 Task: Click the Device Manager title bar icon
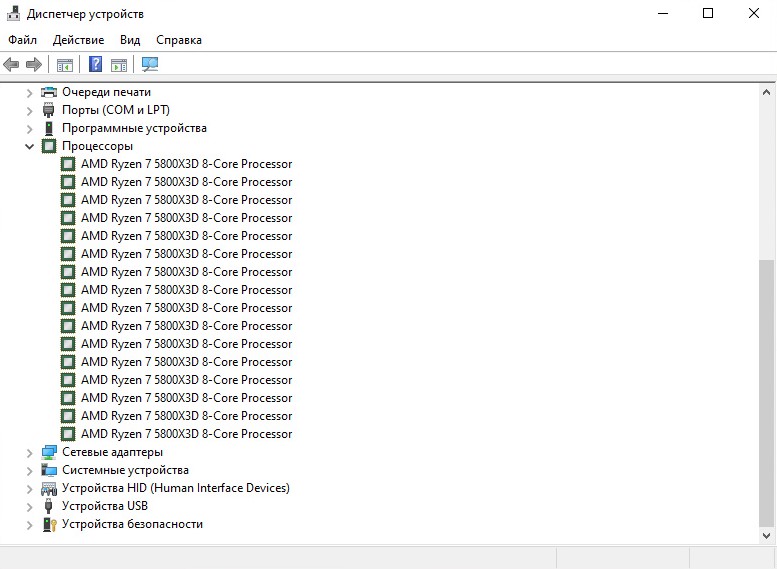coord(13,13)
